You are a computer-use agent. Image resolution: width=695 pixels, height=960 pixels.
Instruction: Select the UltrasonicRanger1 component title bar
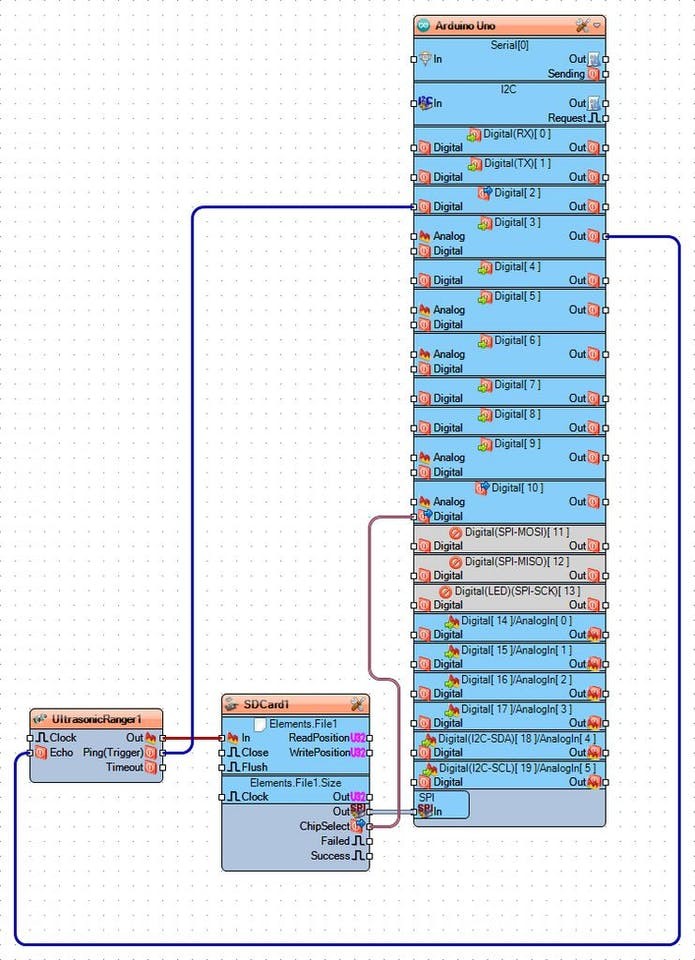click(96, 719)
